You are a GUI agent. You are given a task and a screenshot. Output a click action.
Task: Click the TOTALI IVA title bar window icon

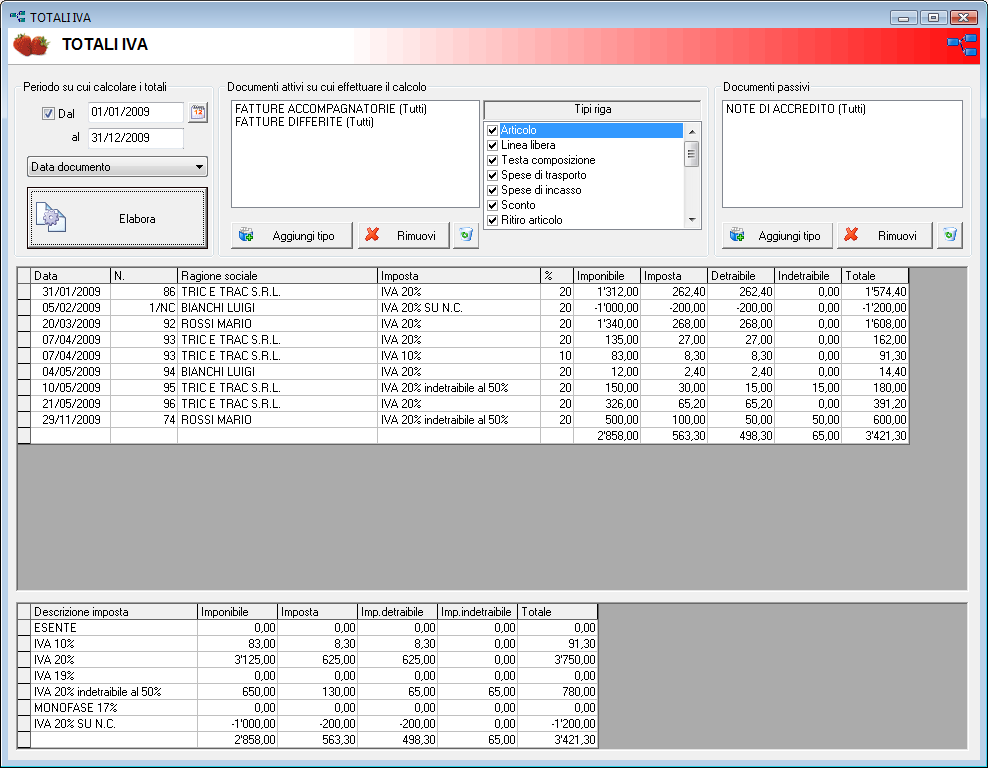(17, 17)
